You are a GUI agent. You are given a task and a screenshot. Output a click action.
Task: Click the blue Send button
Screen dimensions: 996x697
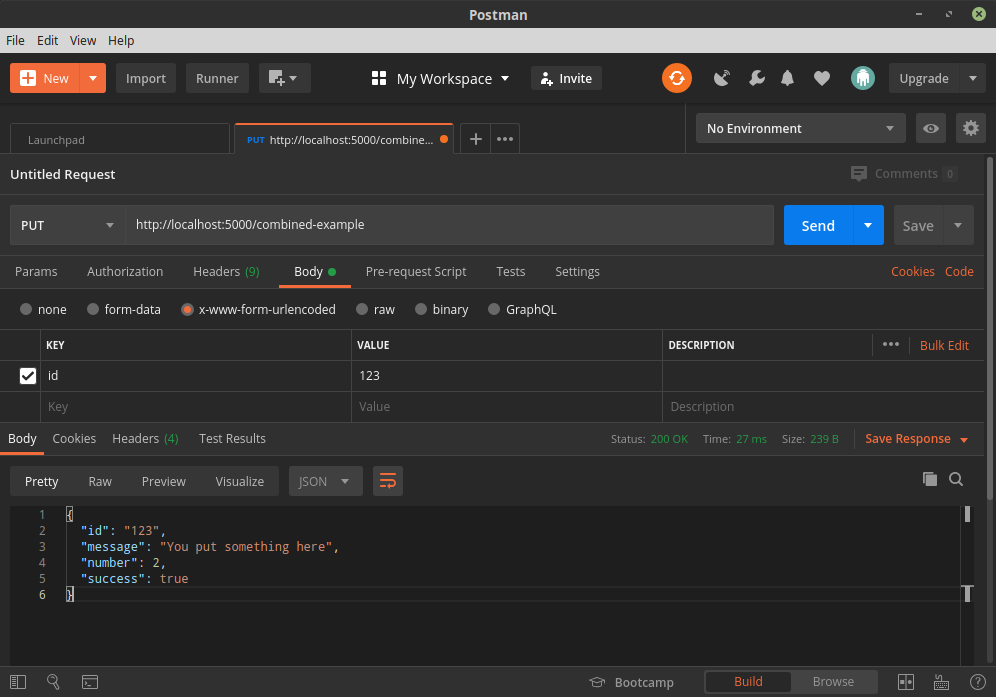coord(818,225)
